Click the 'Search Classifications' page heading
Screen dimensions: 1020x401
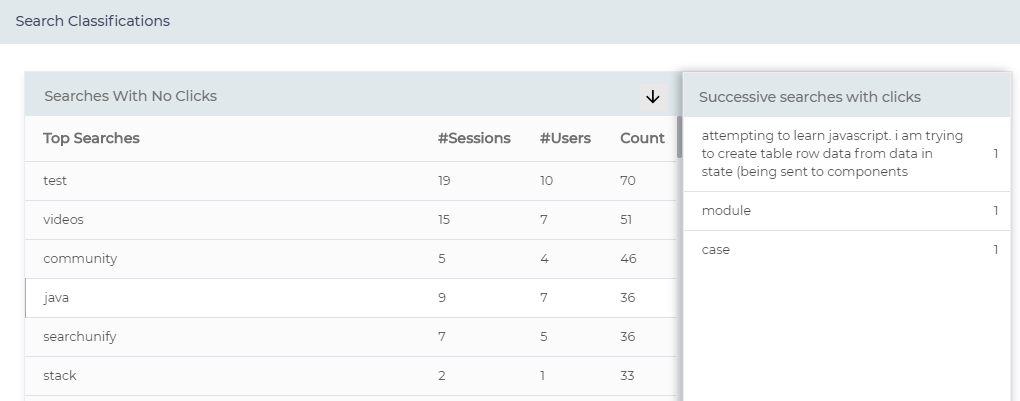point(93,21)
